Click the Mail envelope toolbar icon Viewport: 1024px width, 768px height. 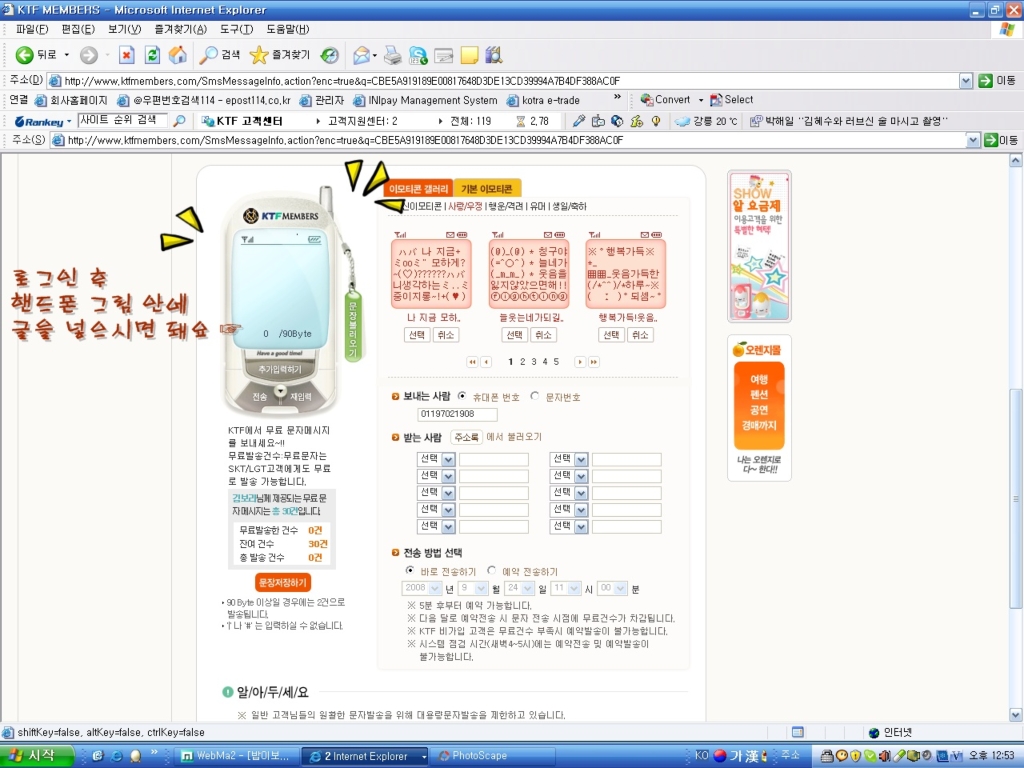coord(361,56)
